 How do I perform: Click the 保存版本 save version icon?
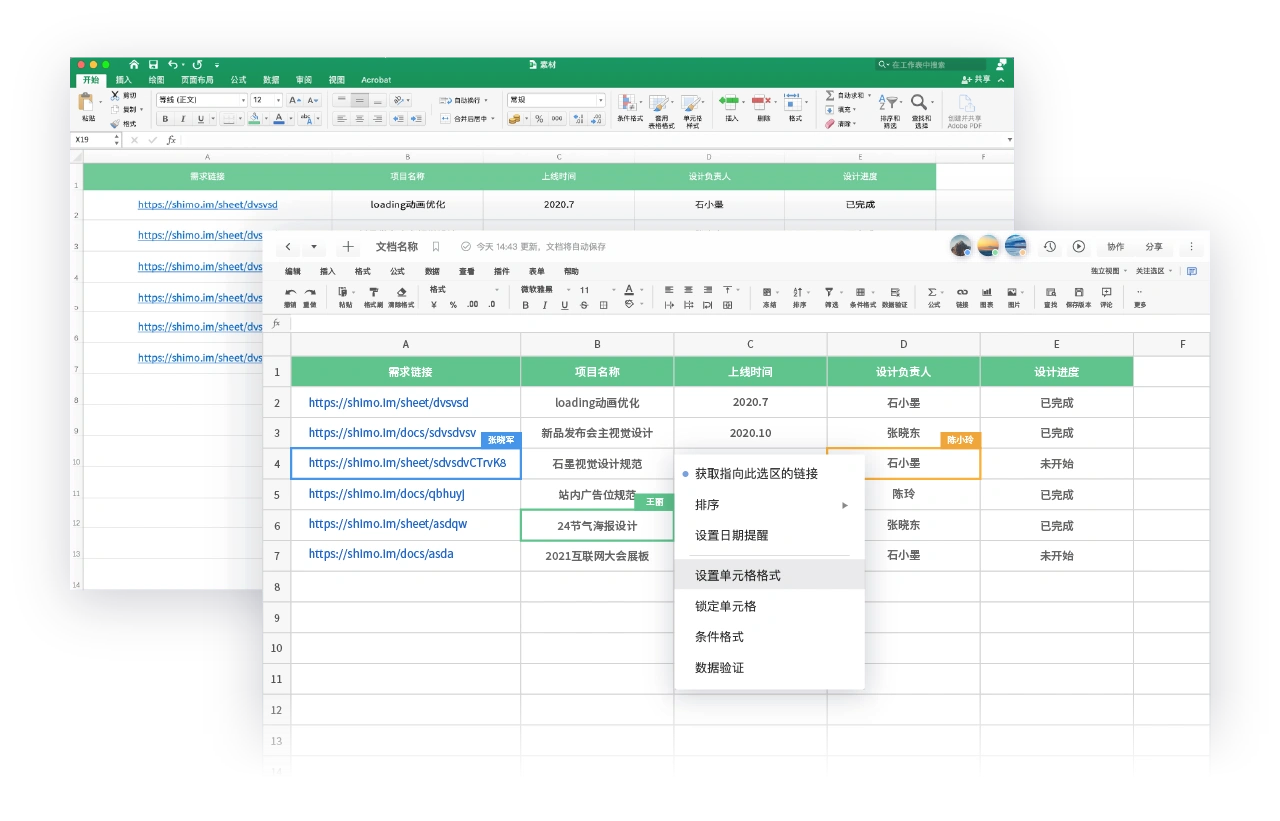click(1078, 292)
